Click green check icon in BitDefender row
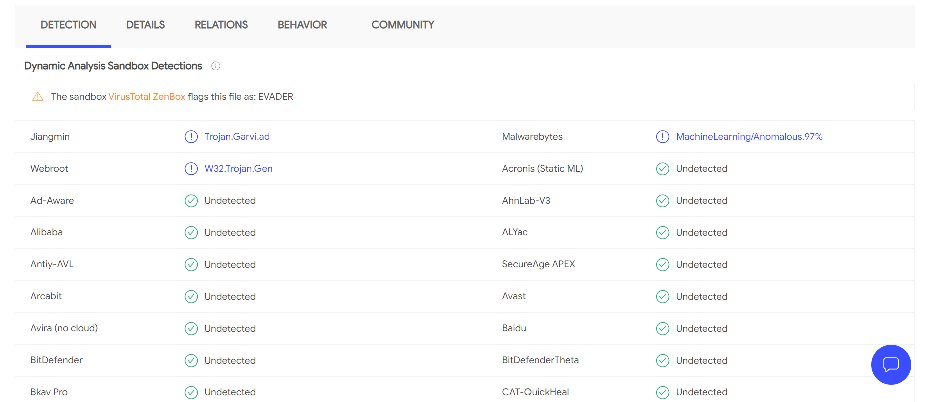The image size is (930, 402). point(191,360)
